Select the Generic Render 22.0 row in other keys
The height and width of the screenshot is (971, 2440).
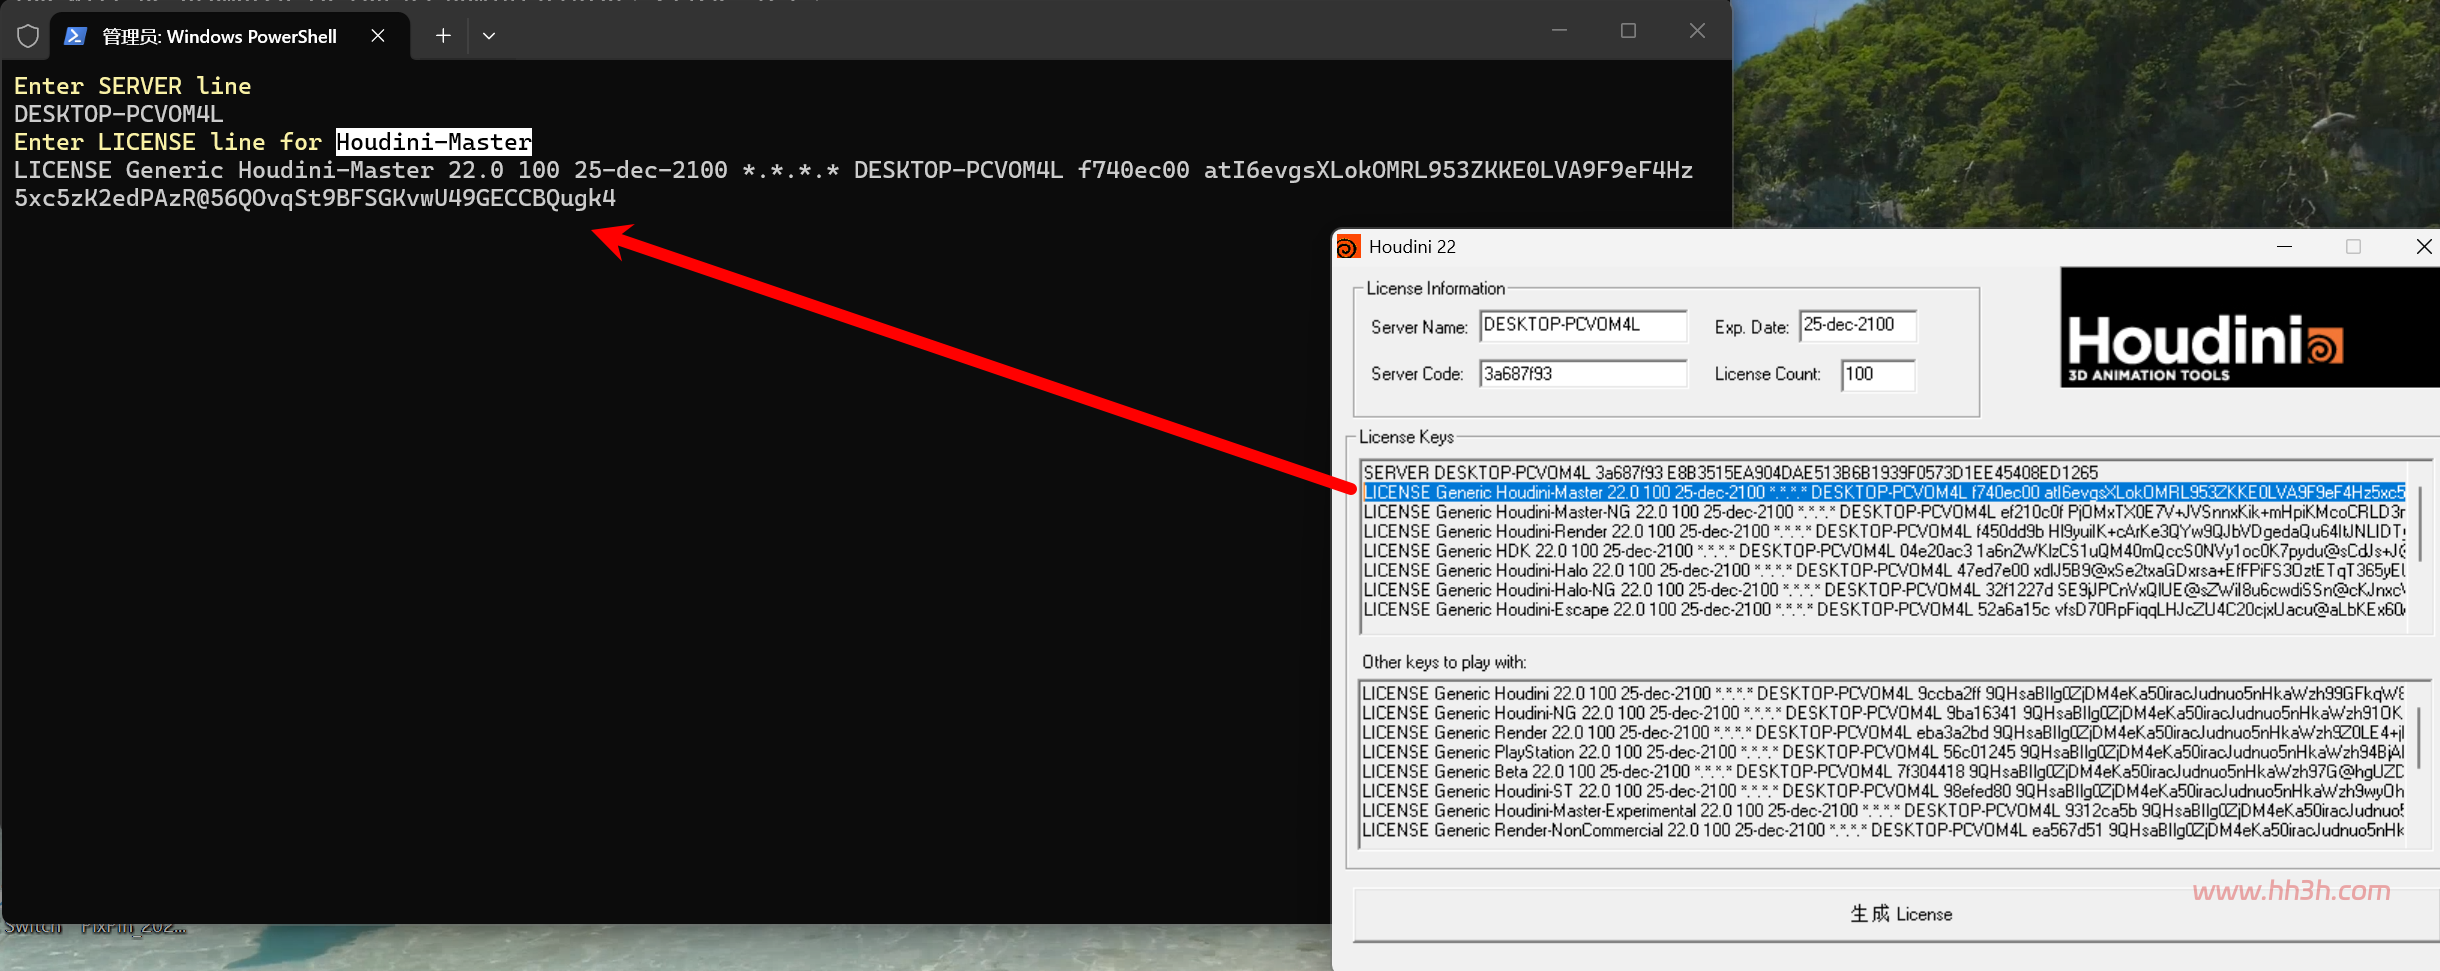[x=1883, y=732]
